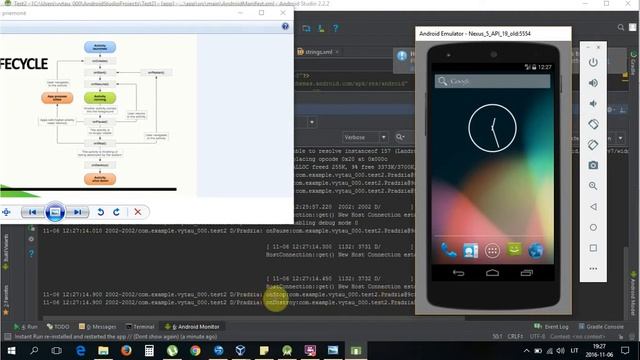Launch Firefox from the taskbar
Image resolution: width=640 pixels, height=360 pixels.
pyautogui.click(x=126, y=351)
